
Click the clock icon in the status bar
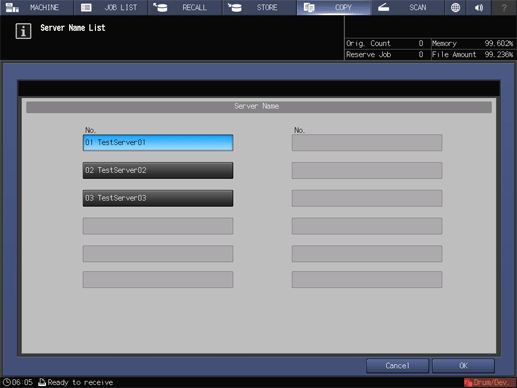[7, 382]
